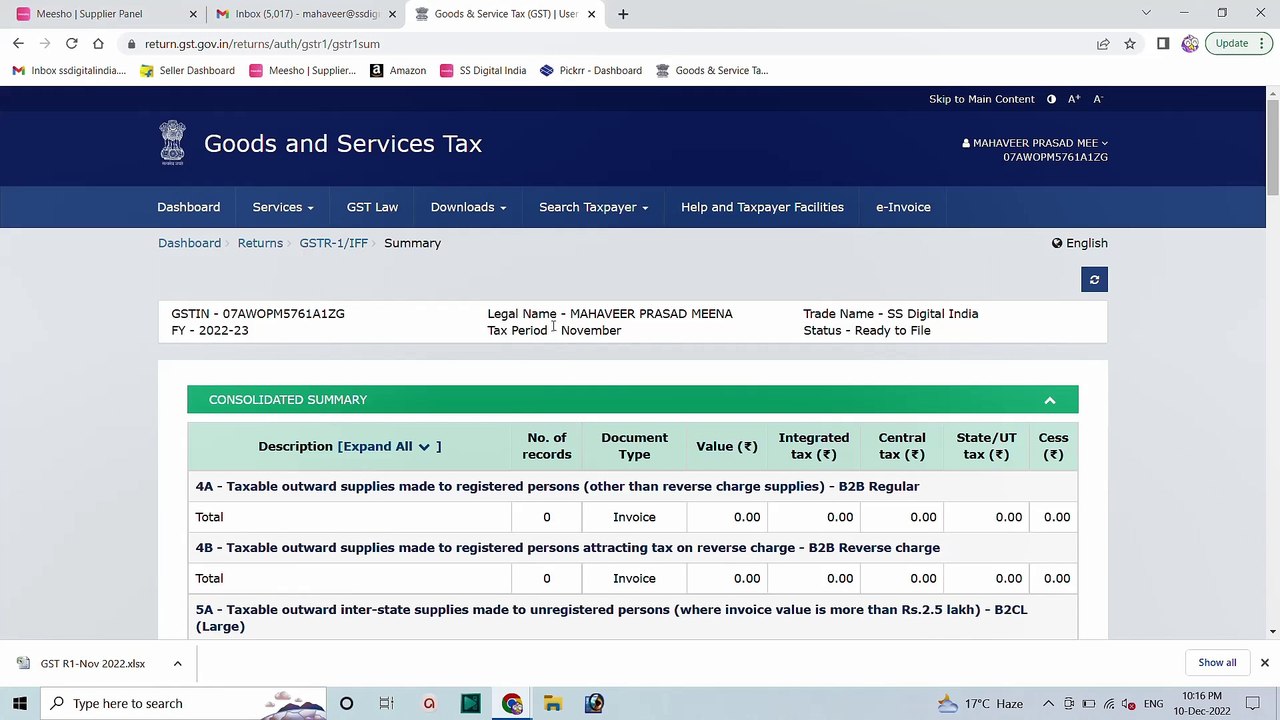The height and width of the screenshot is (720, 1280).
Task: Open File Explorer from the taskbar
Action: click(553, 704)
